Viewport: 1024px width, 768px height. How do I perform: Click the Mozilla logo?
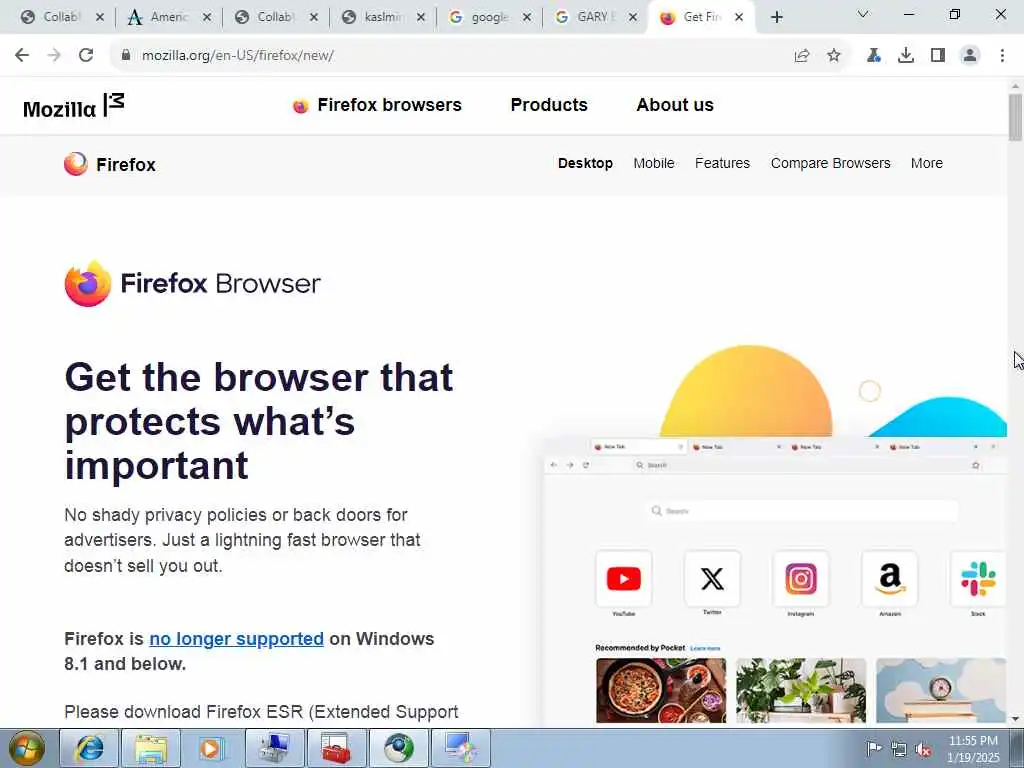tap(73, 106)
